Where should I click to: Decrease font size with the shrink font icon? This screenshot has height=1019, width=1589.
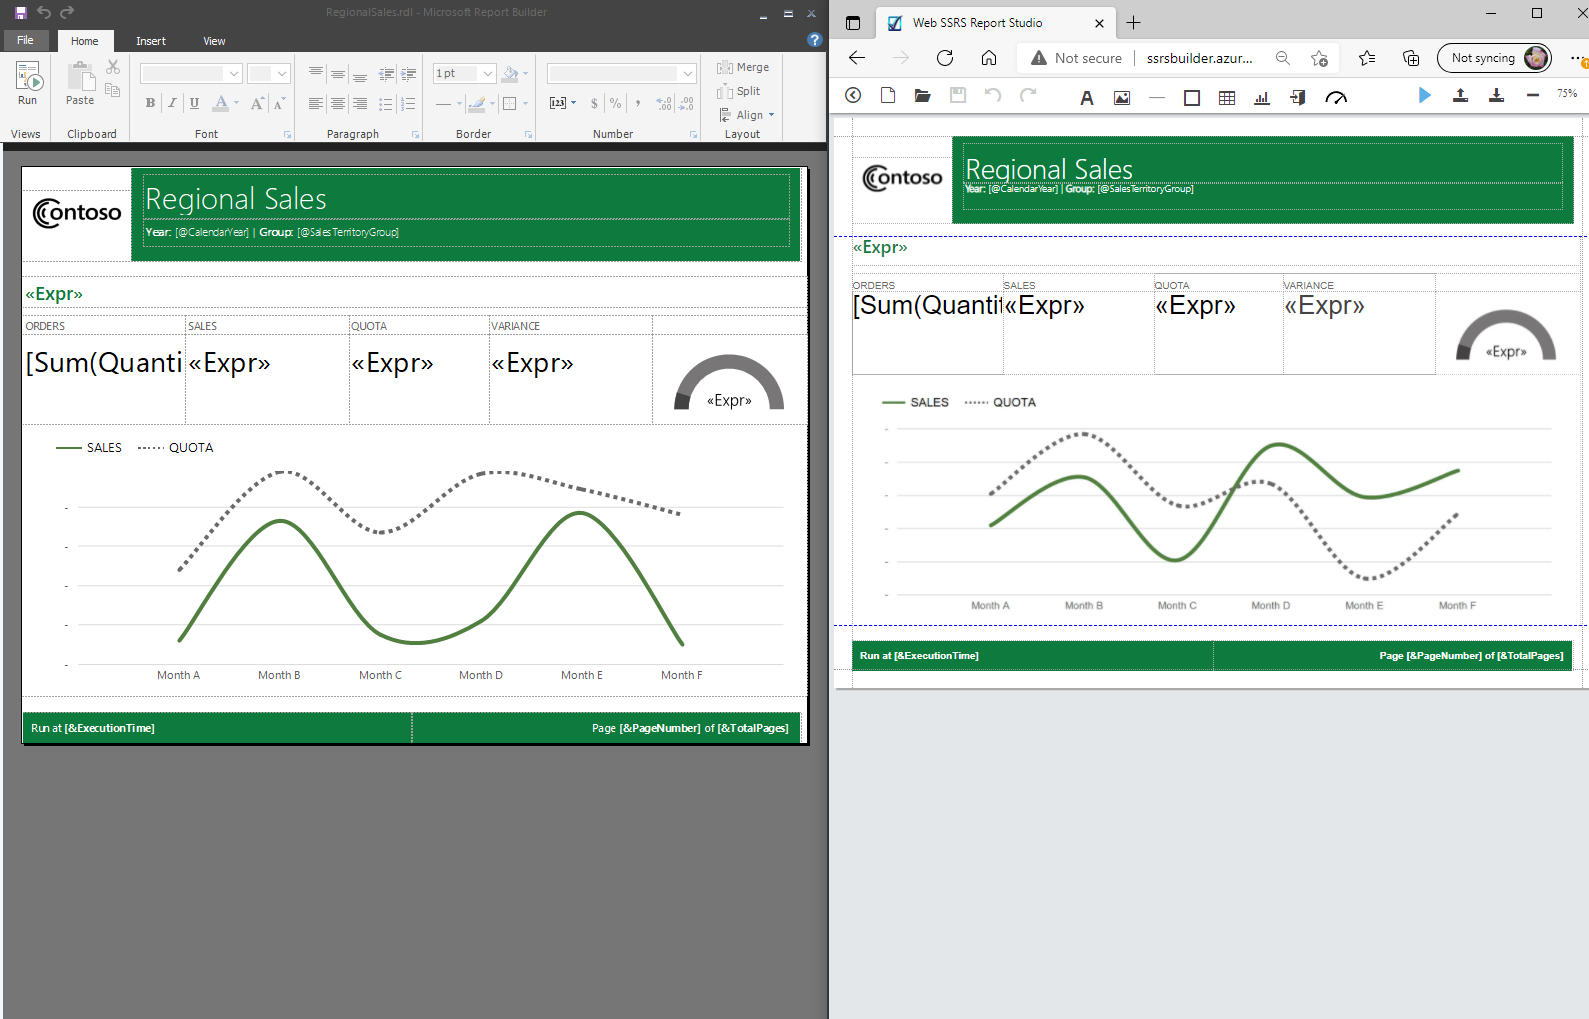pos(280,103)
